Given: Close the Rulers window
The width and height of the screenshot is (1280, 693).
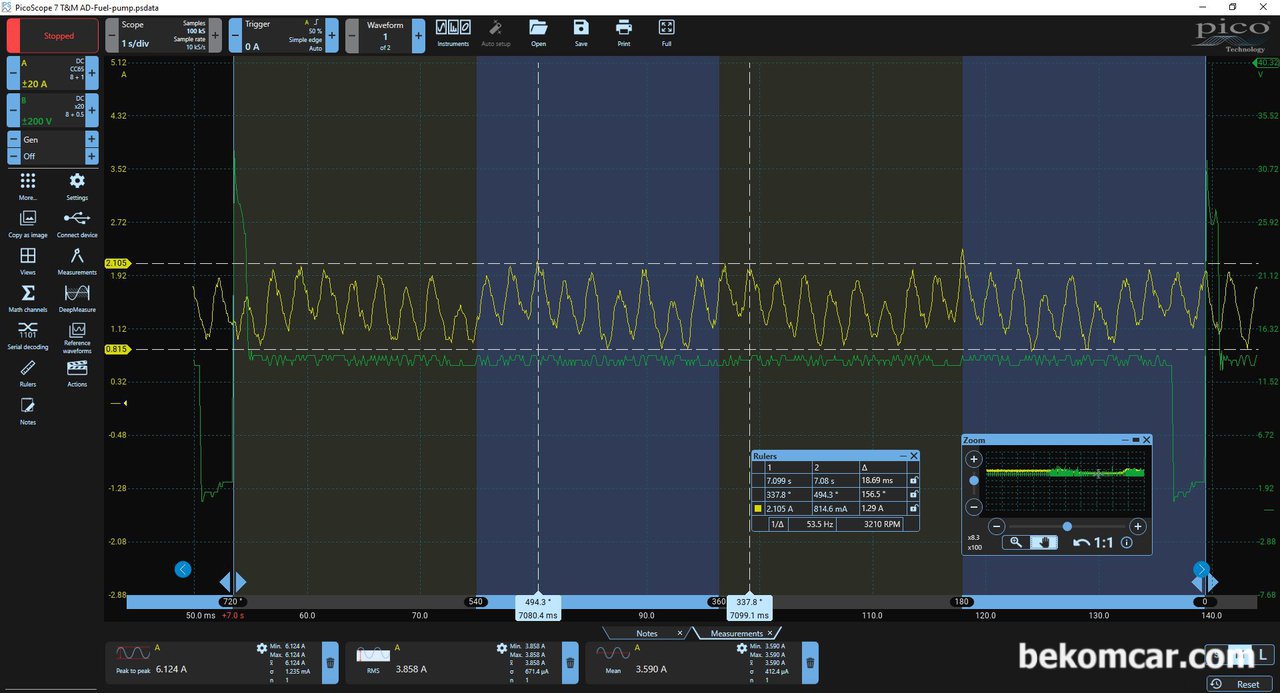Looking at the screenshot, I should tap(913, 456).
